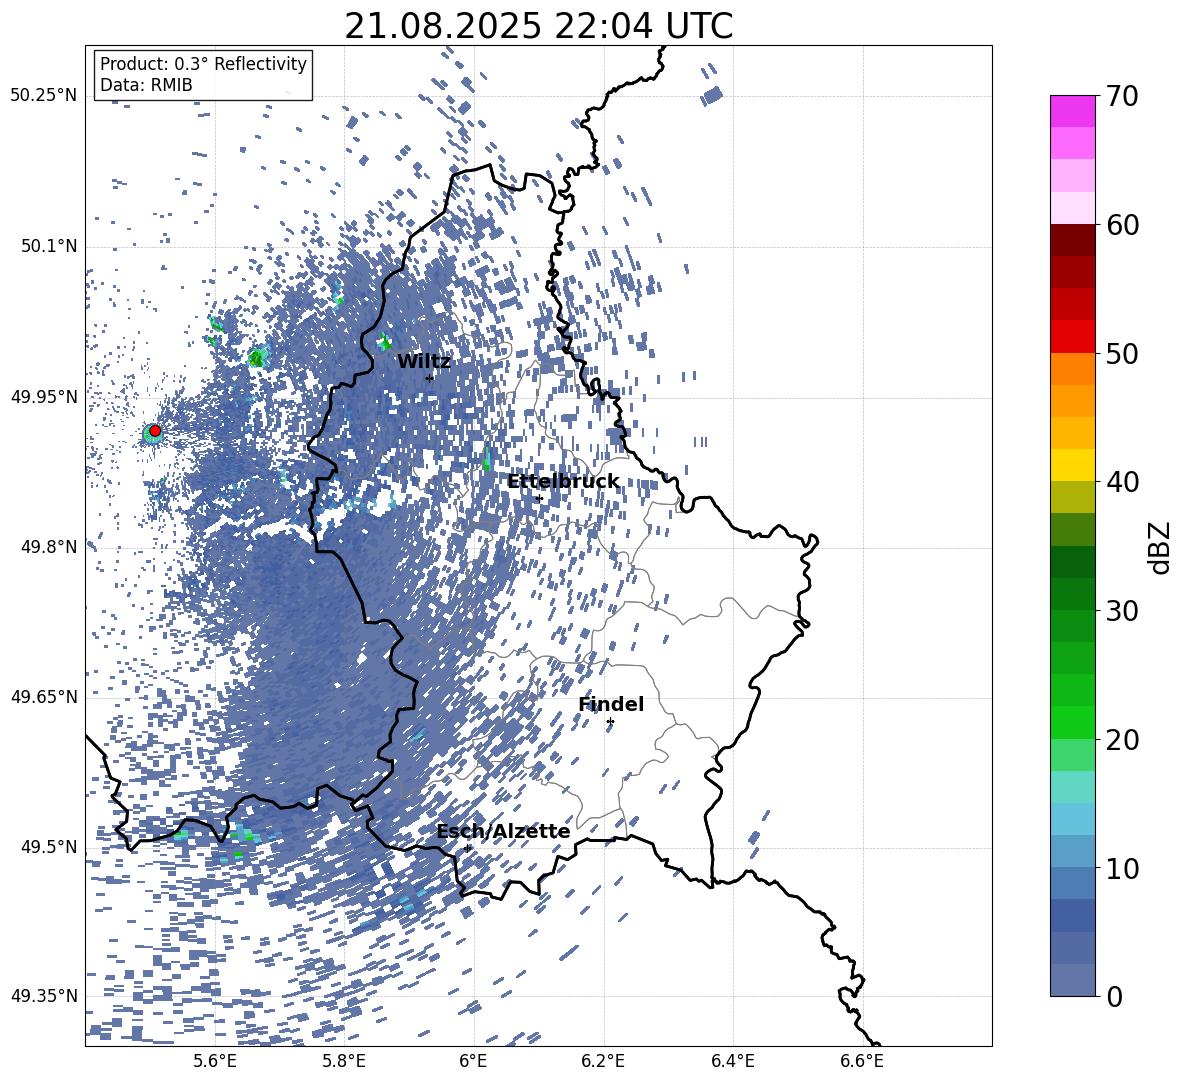
Task: Click the 60 tick on the colorbar
Action: click(1122, 225)
